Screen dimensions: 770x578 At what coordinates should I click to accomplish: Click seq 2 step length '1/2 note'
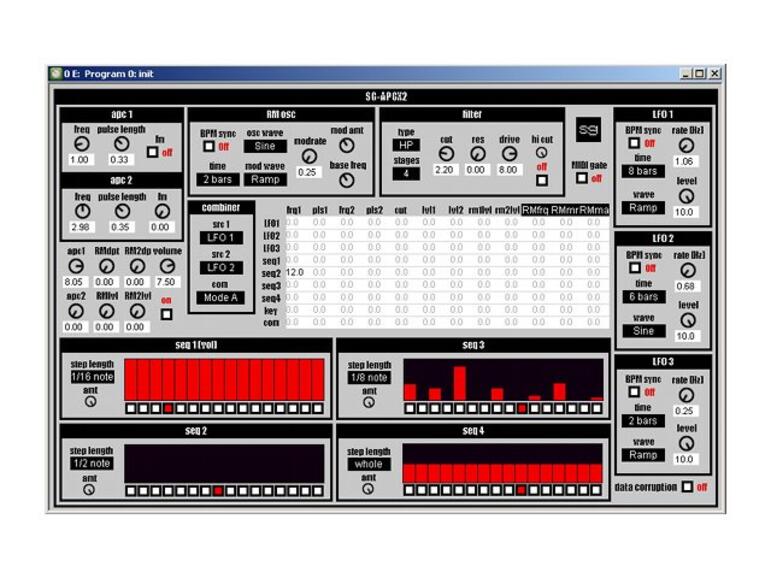coord(92,464)
